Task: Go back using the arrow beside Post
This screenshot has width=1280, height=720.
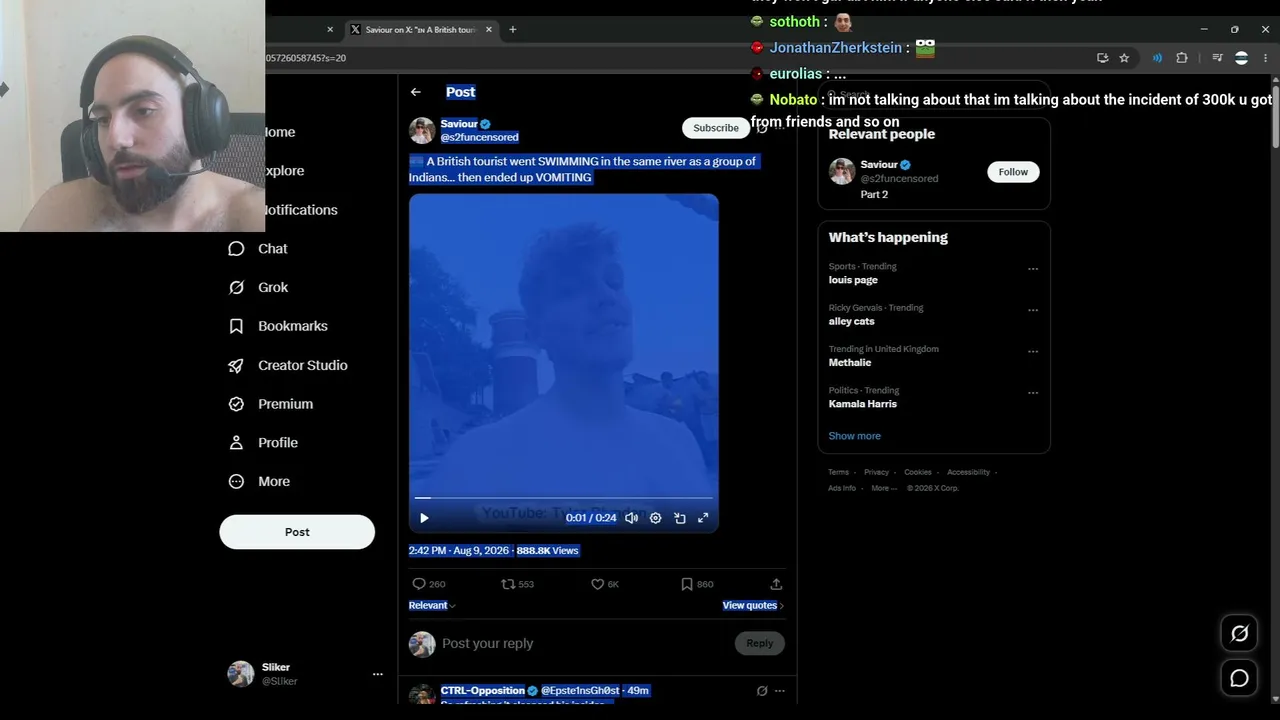Action: [x=416, y=92]
